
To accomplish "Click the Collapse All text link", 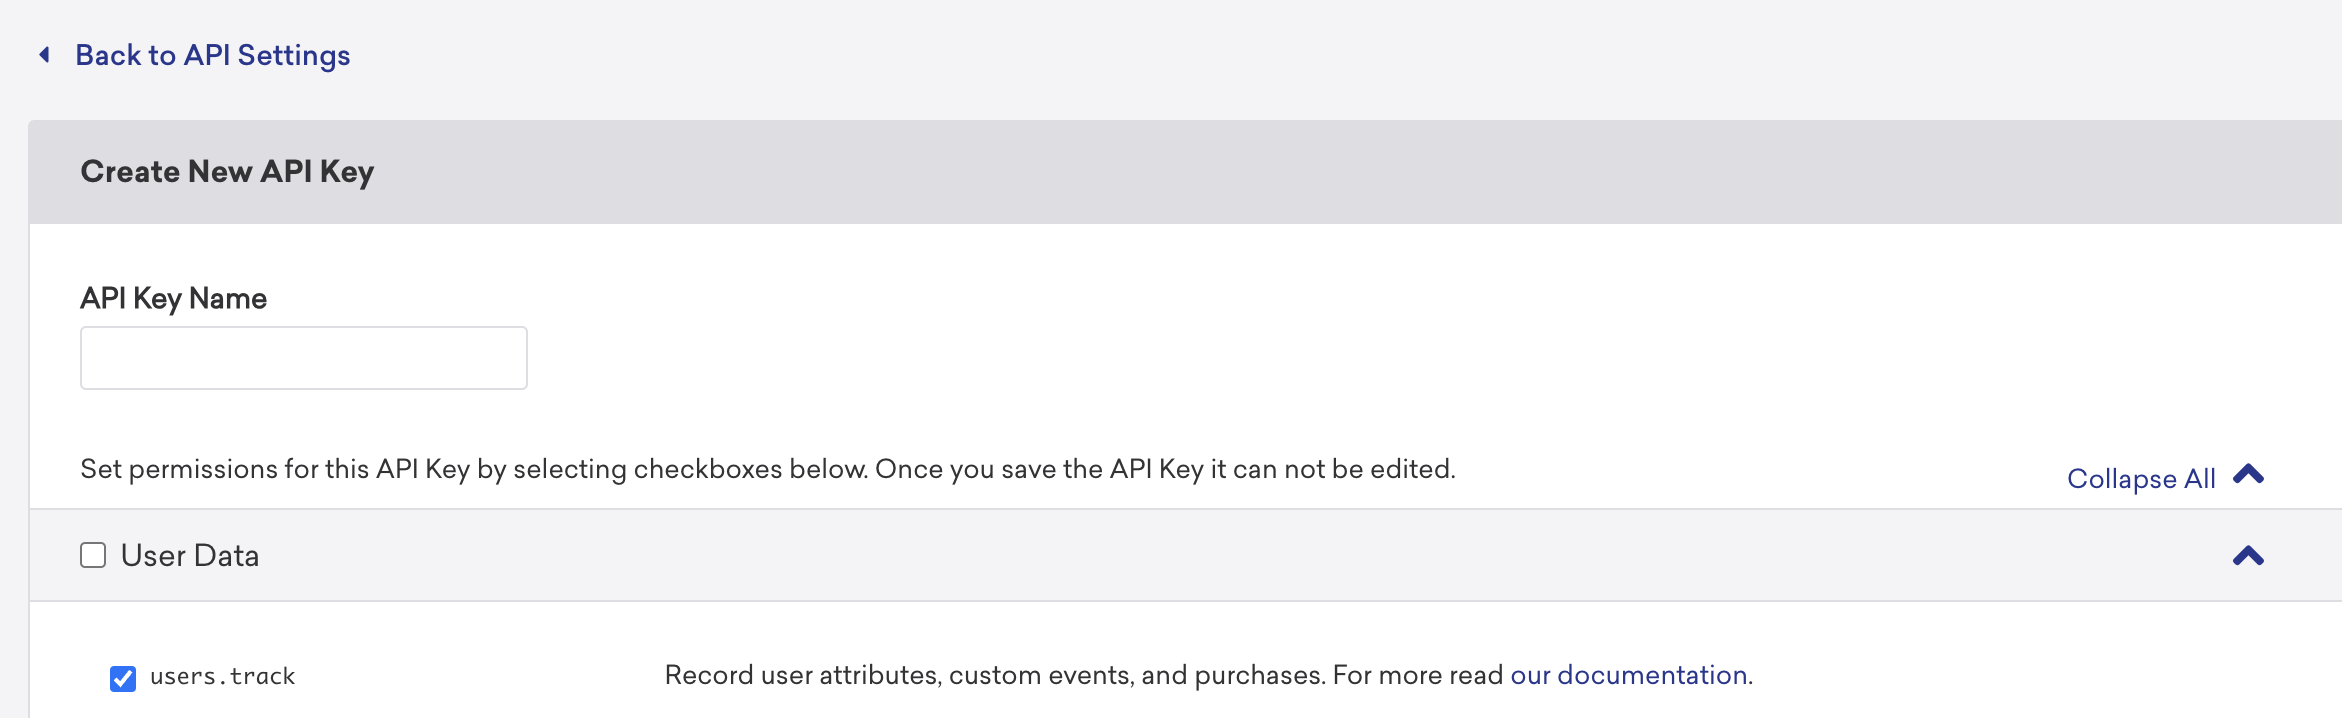I will coord(2140,478).
